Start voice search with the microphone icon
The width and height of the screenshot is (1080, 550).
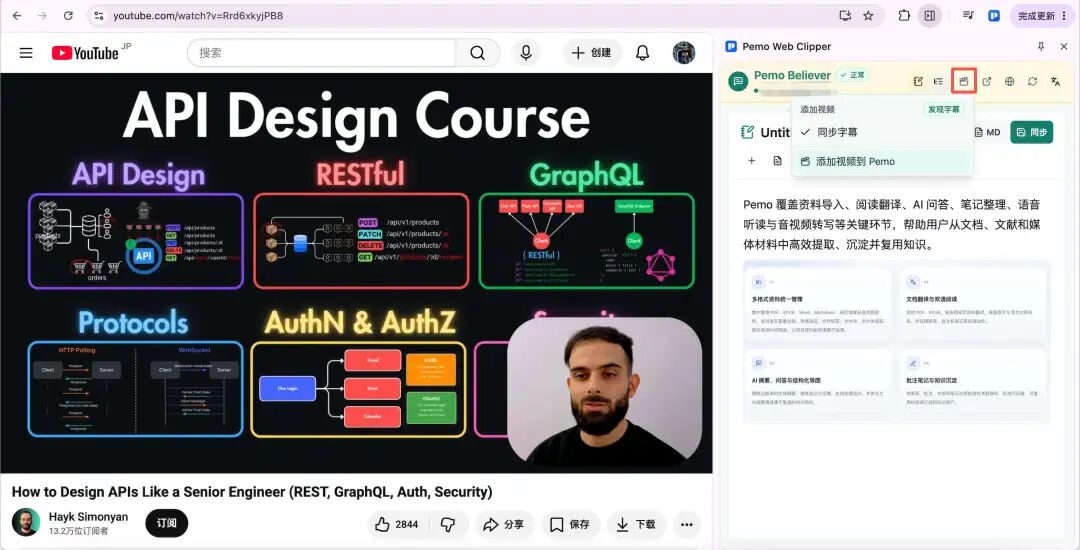tap(526, 53)
